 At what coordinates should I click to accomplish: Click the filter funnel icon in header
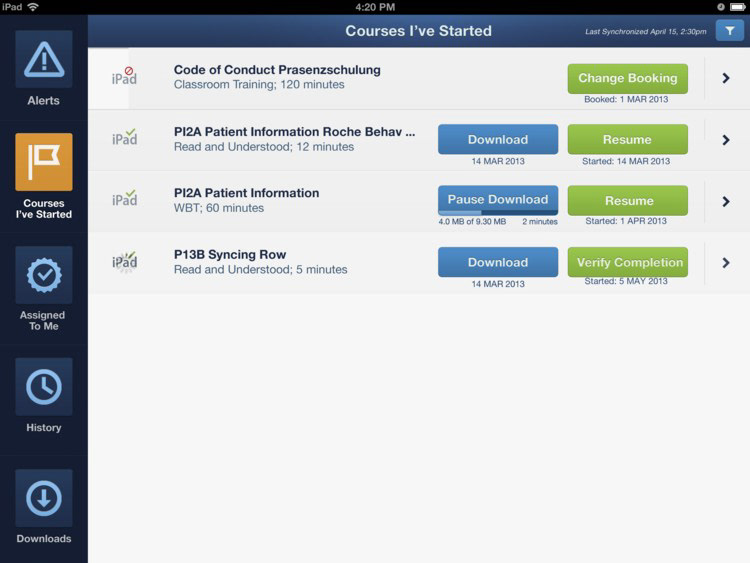tap(729, 31)
